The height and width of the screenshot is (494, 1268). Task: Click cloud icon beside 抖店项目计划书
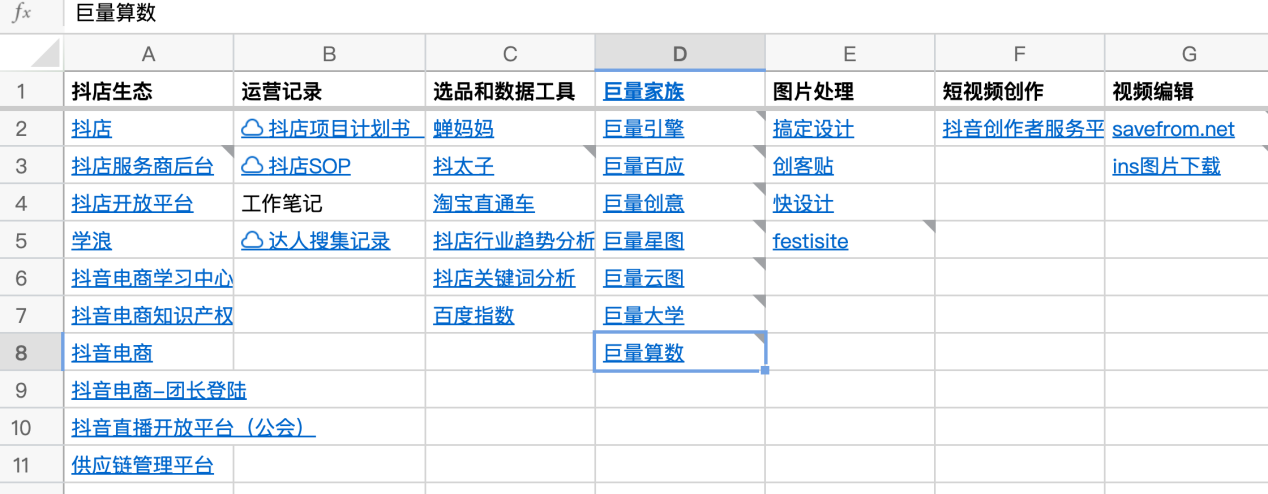tap(252, 128)
